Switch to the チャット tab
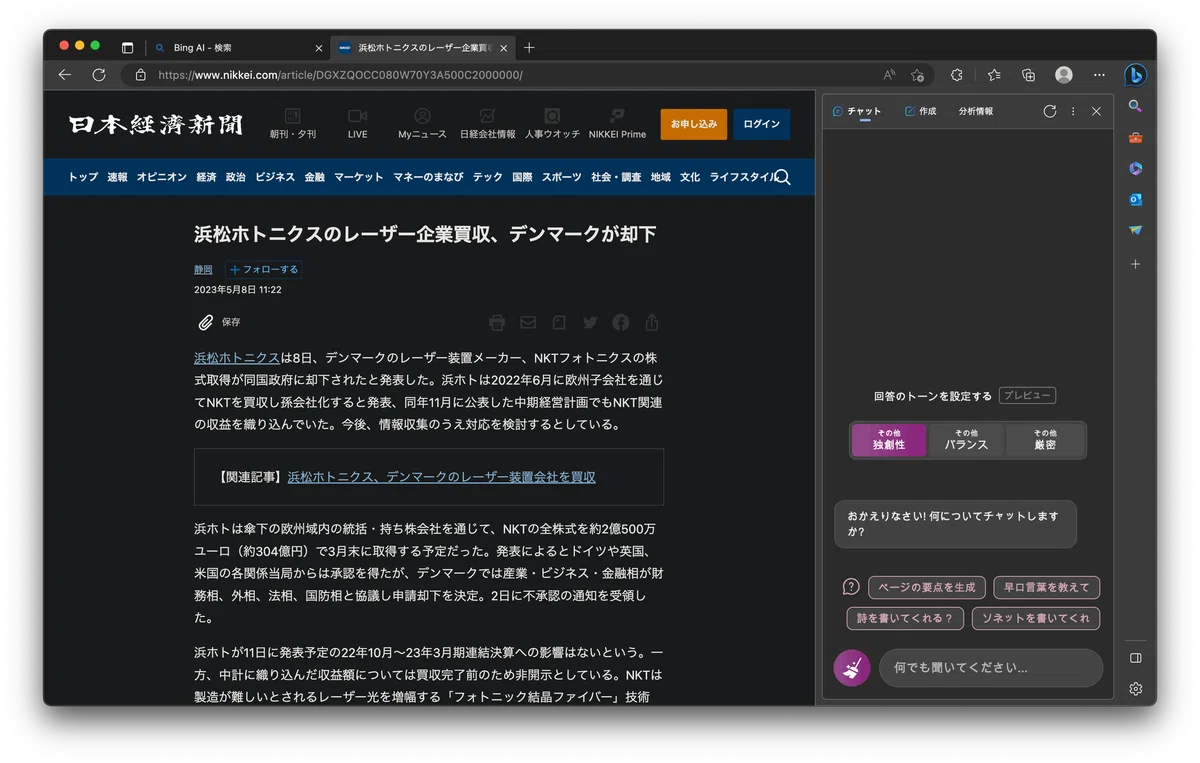1200x763 pixels. click(857, 111)
